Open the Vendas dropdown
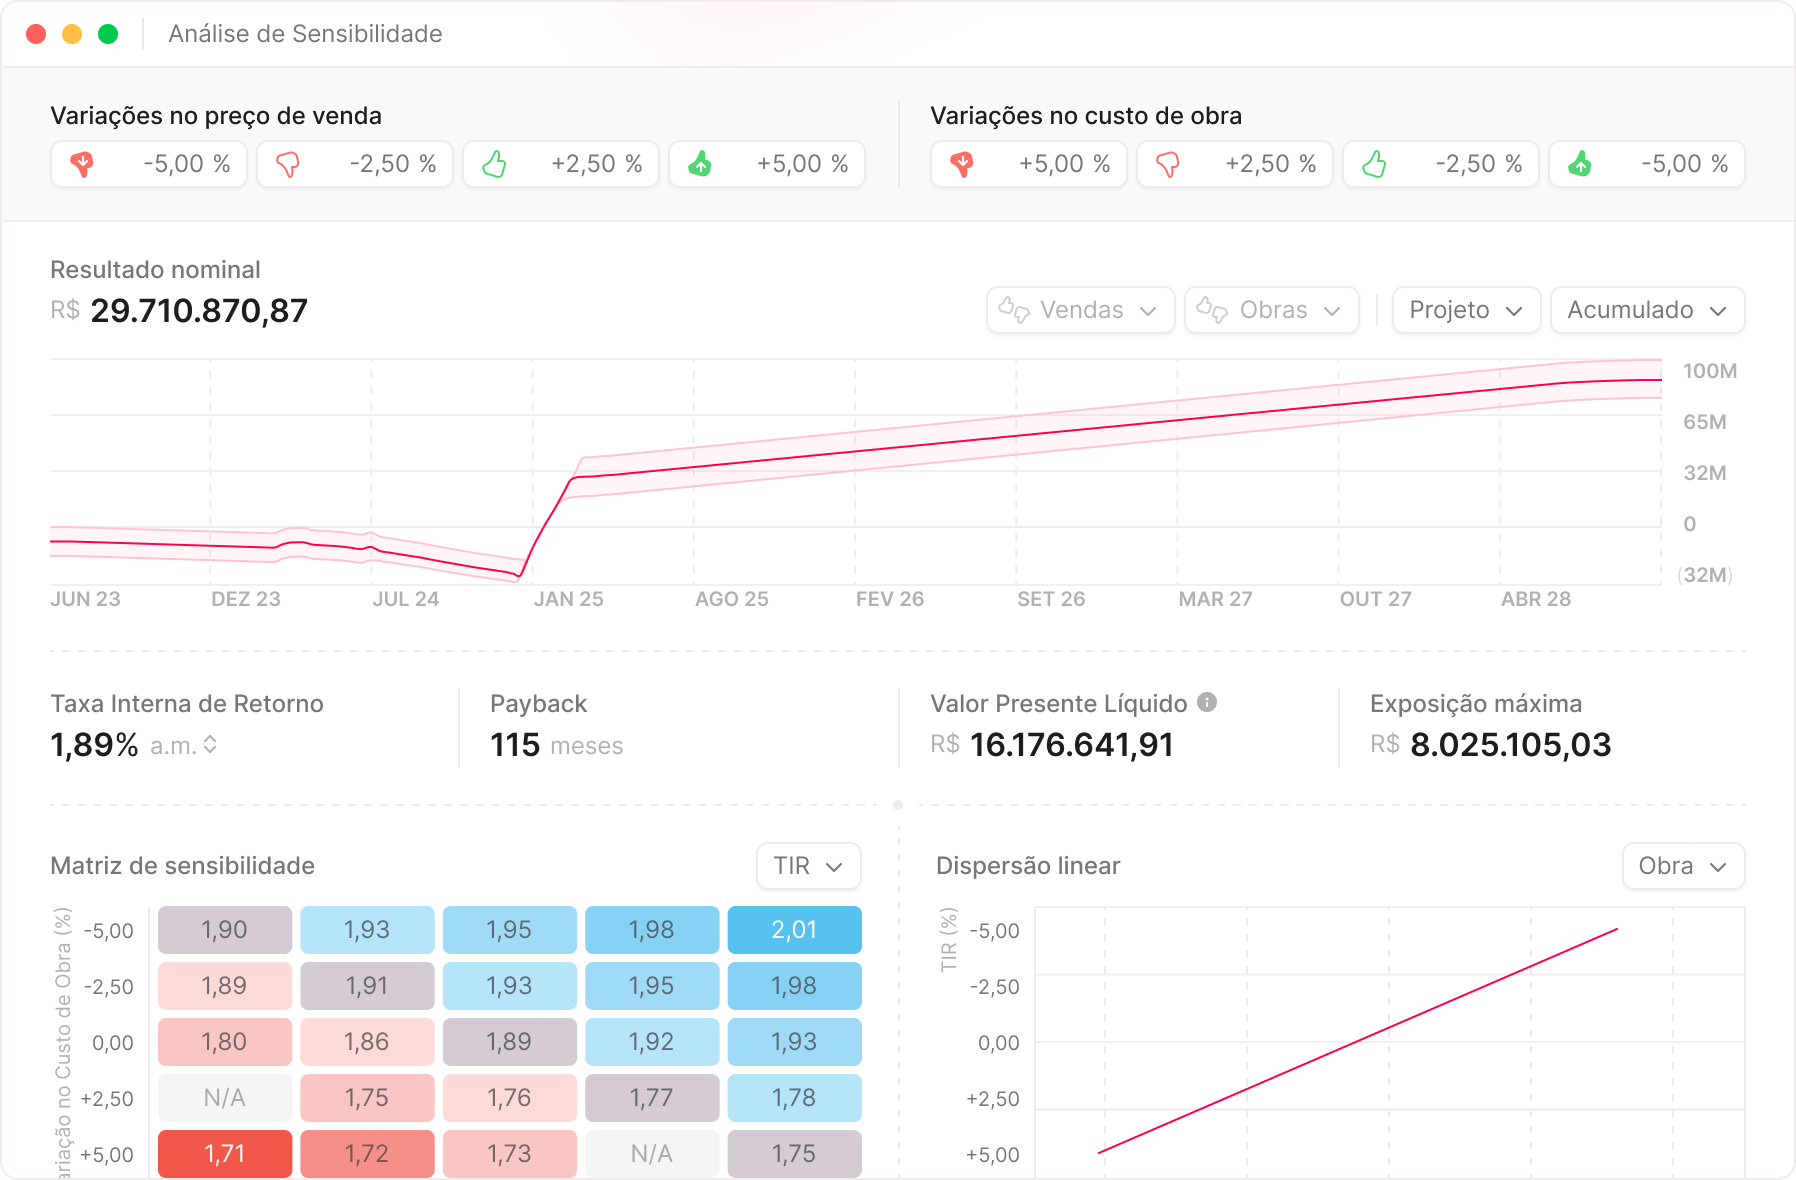Screen dimensions: 1796x1180 [1080, 310]
